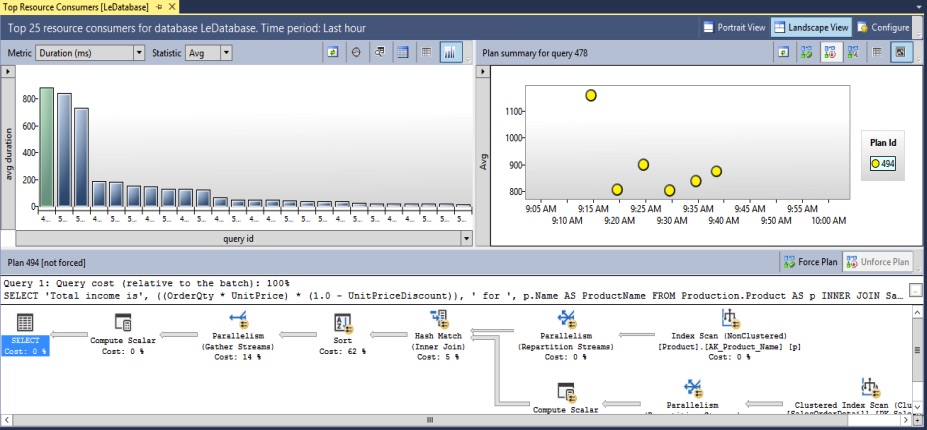
Task: Open the view query text icon
Action: (380, 53)
